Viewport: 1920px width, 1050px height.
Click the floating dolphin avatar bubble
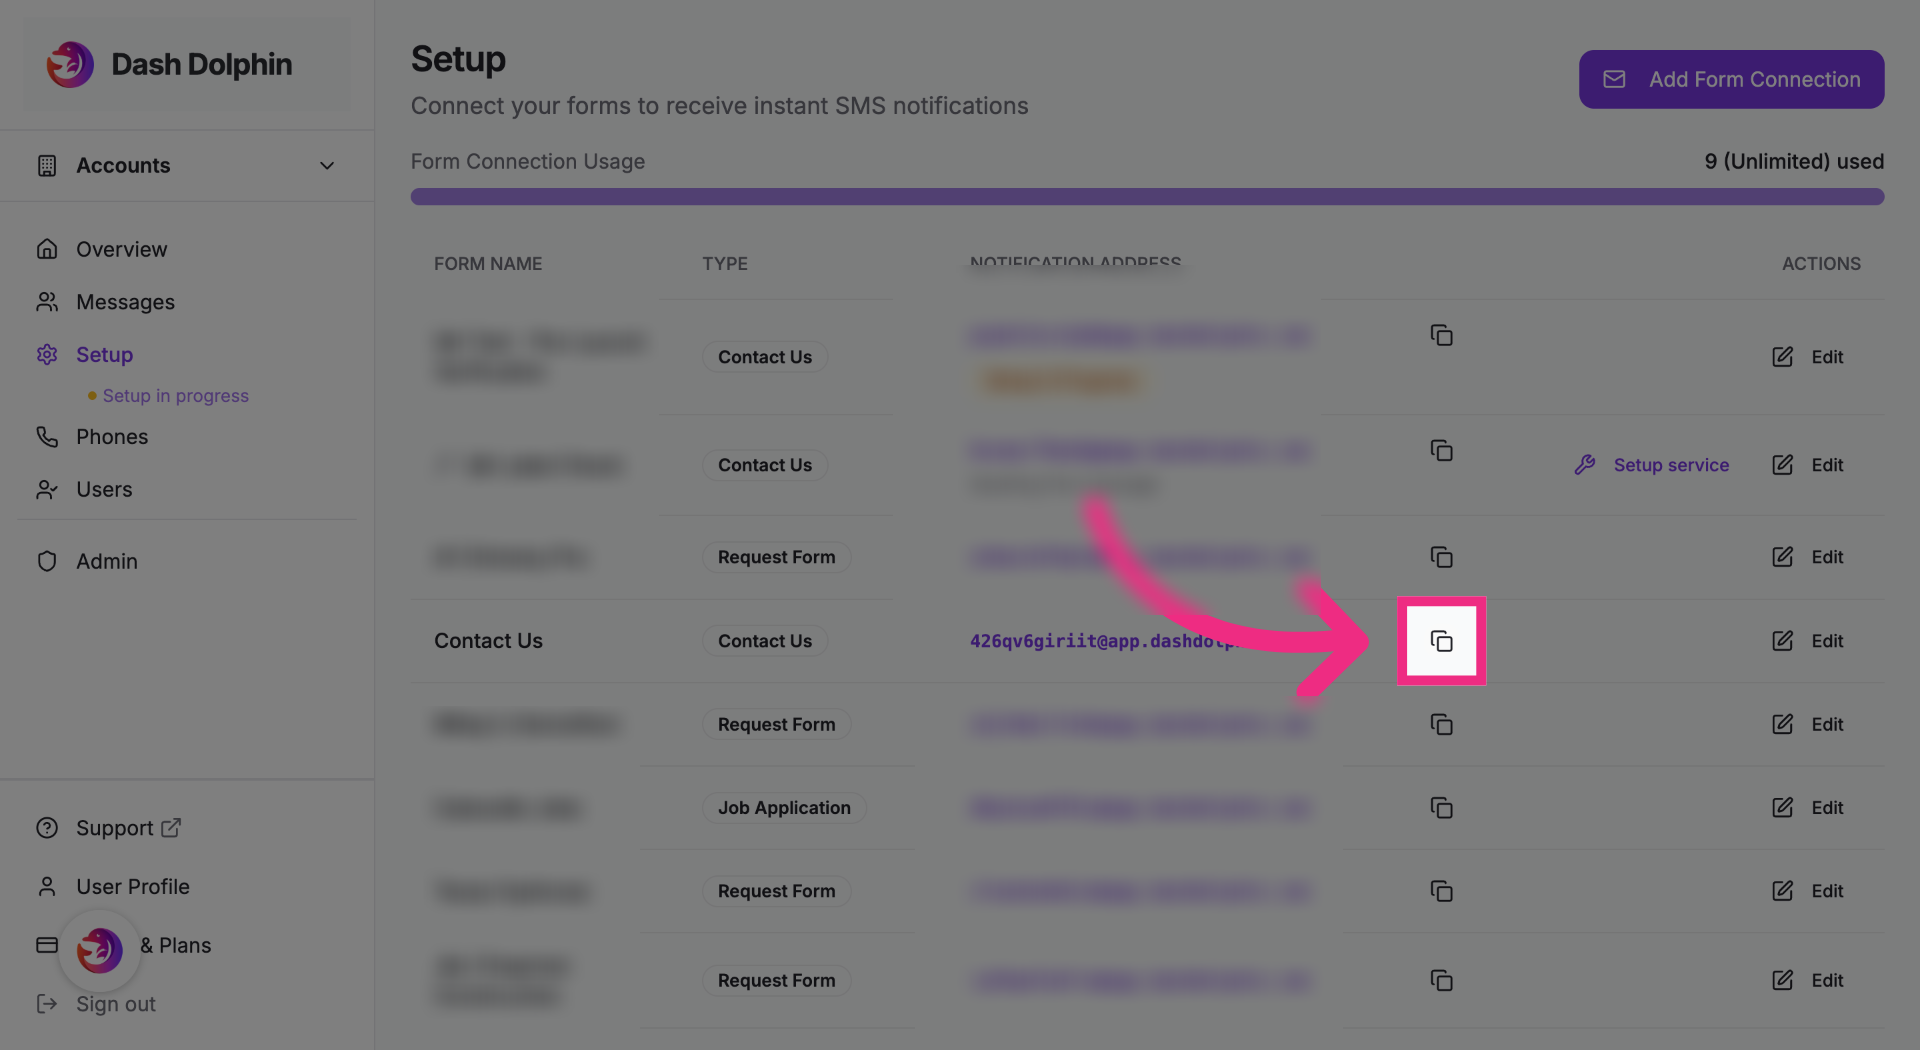click(99, 950)
